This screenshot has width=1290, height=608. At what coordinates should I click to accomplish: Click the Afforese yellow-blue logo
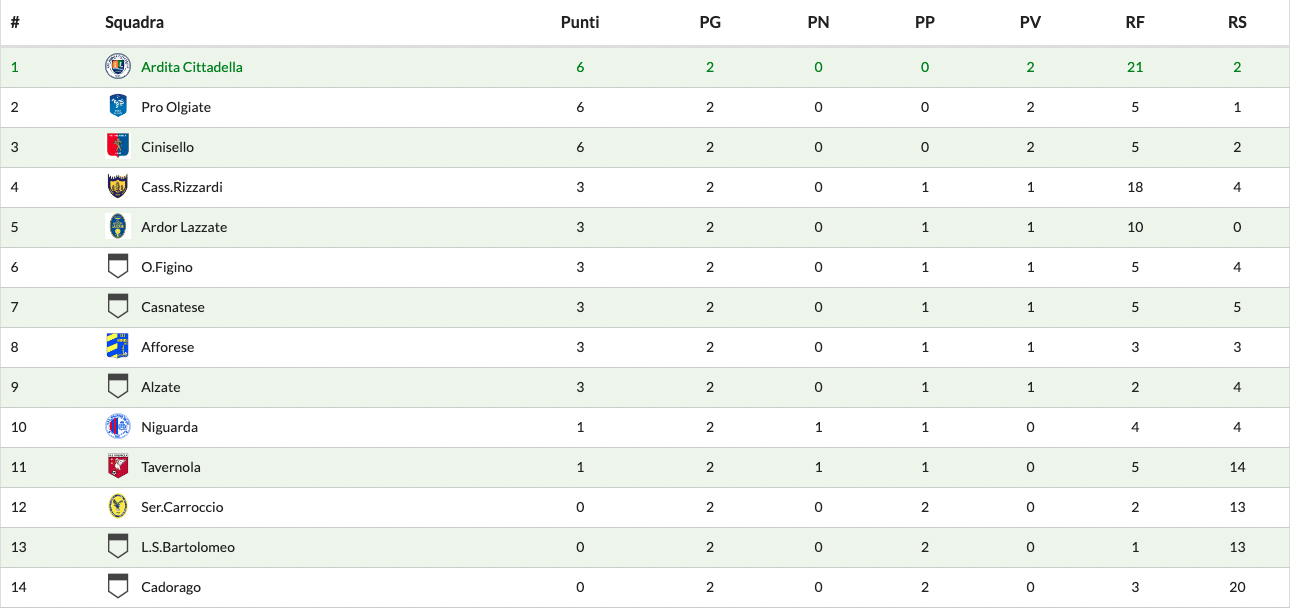tap(118, 347)
